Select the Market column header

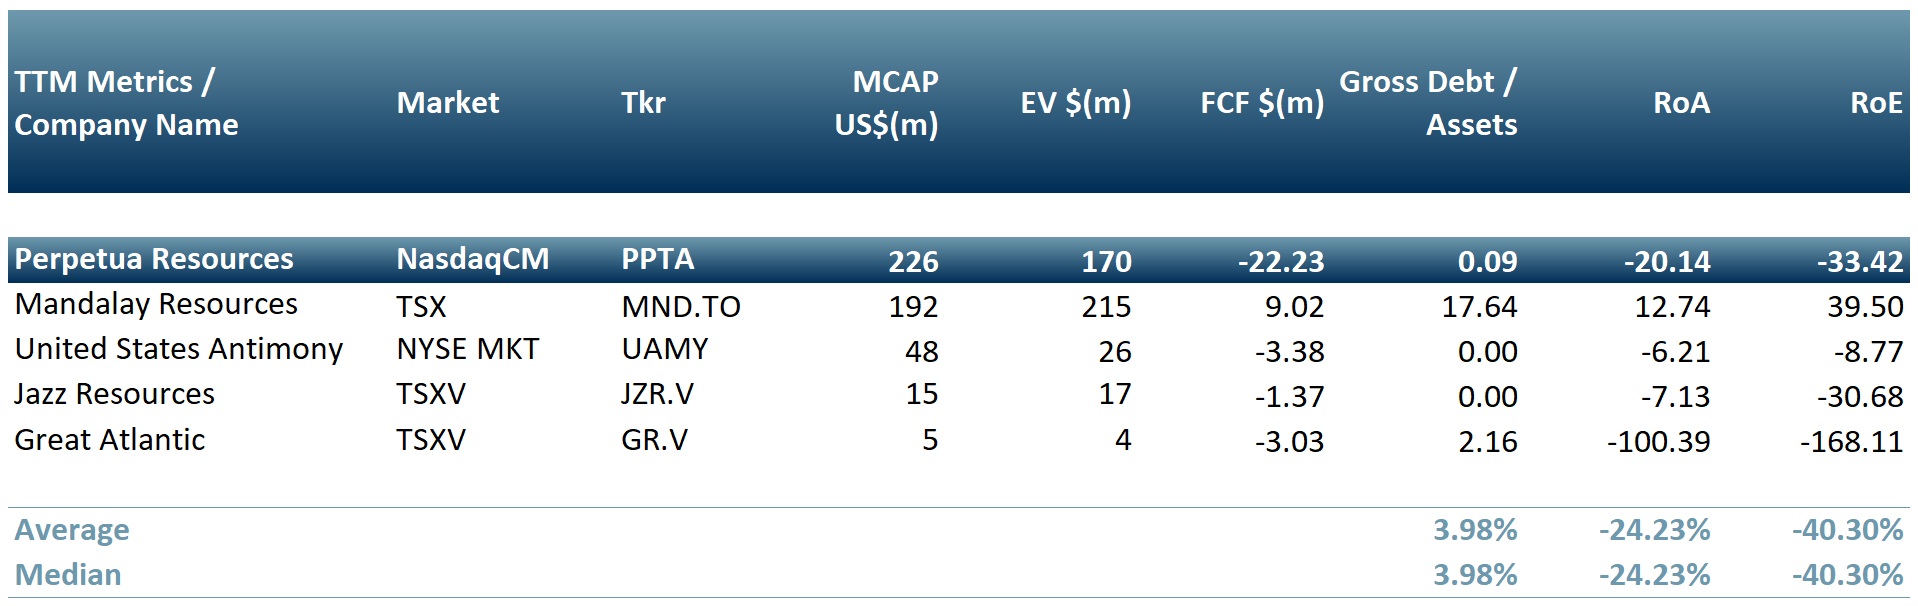click(x=447, y=102)
